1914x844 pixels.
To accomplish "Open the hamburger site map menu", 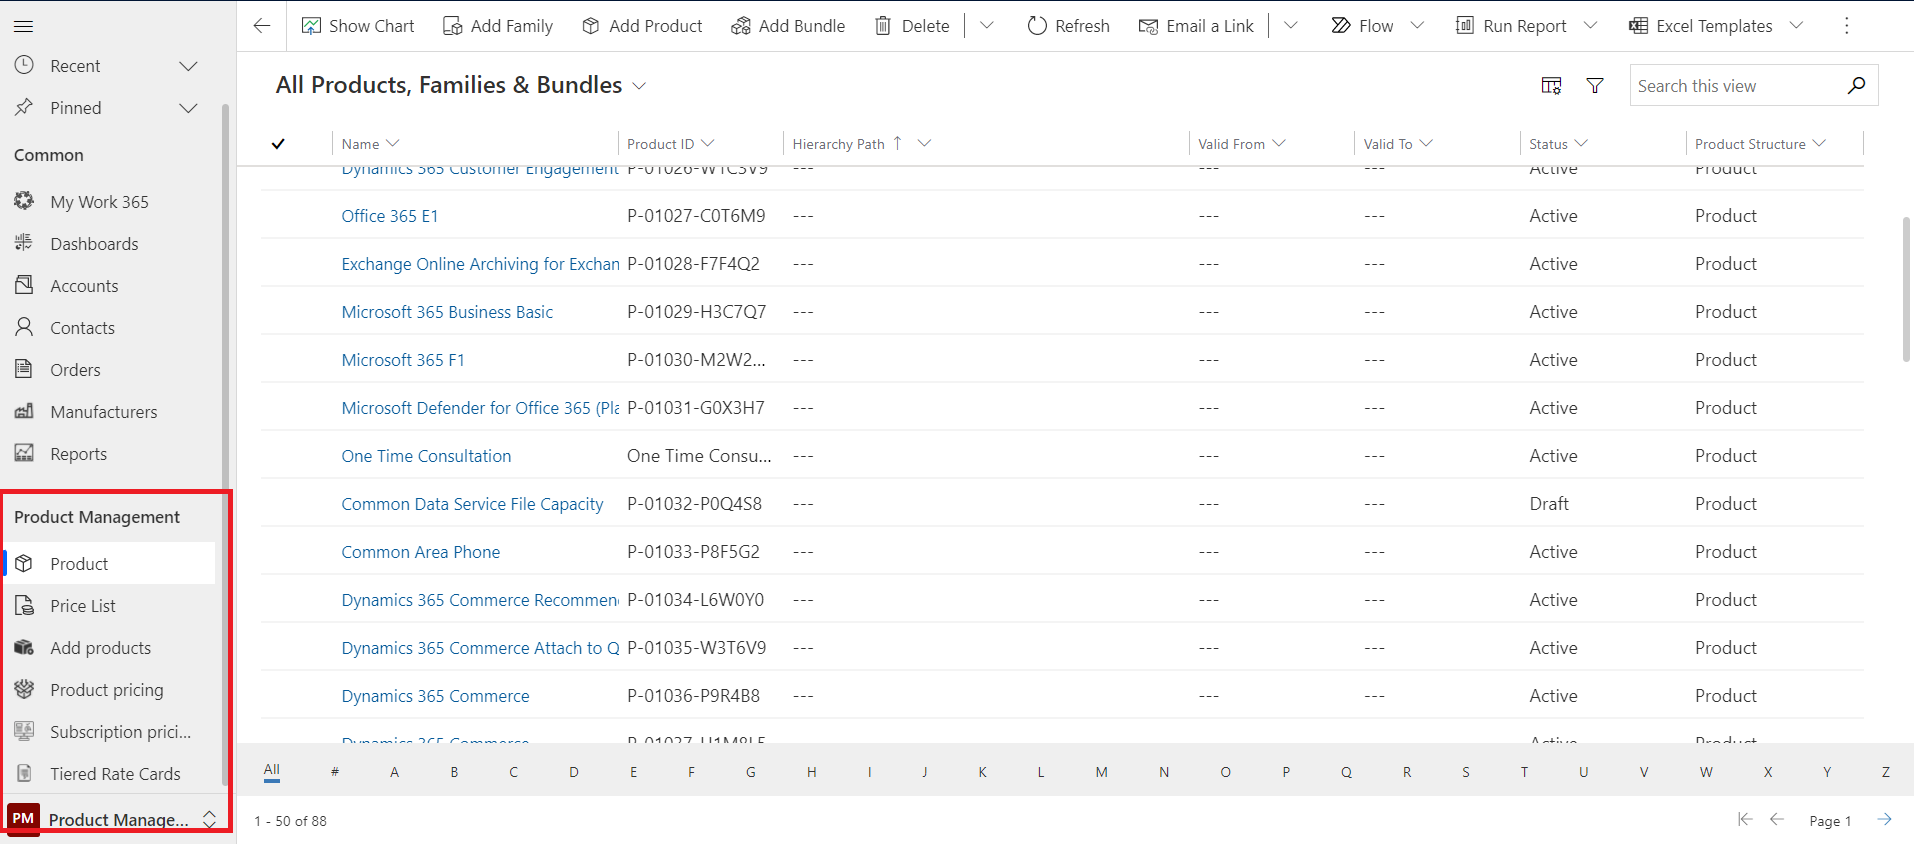I will (24, 26).
